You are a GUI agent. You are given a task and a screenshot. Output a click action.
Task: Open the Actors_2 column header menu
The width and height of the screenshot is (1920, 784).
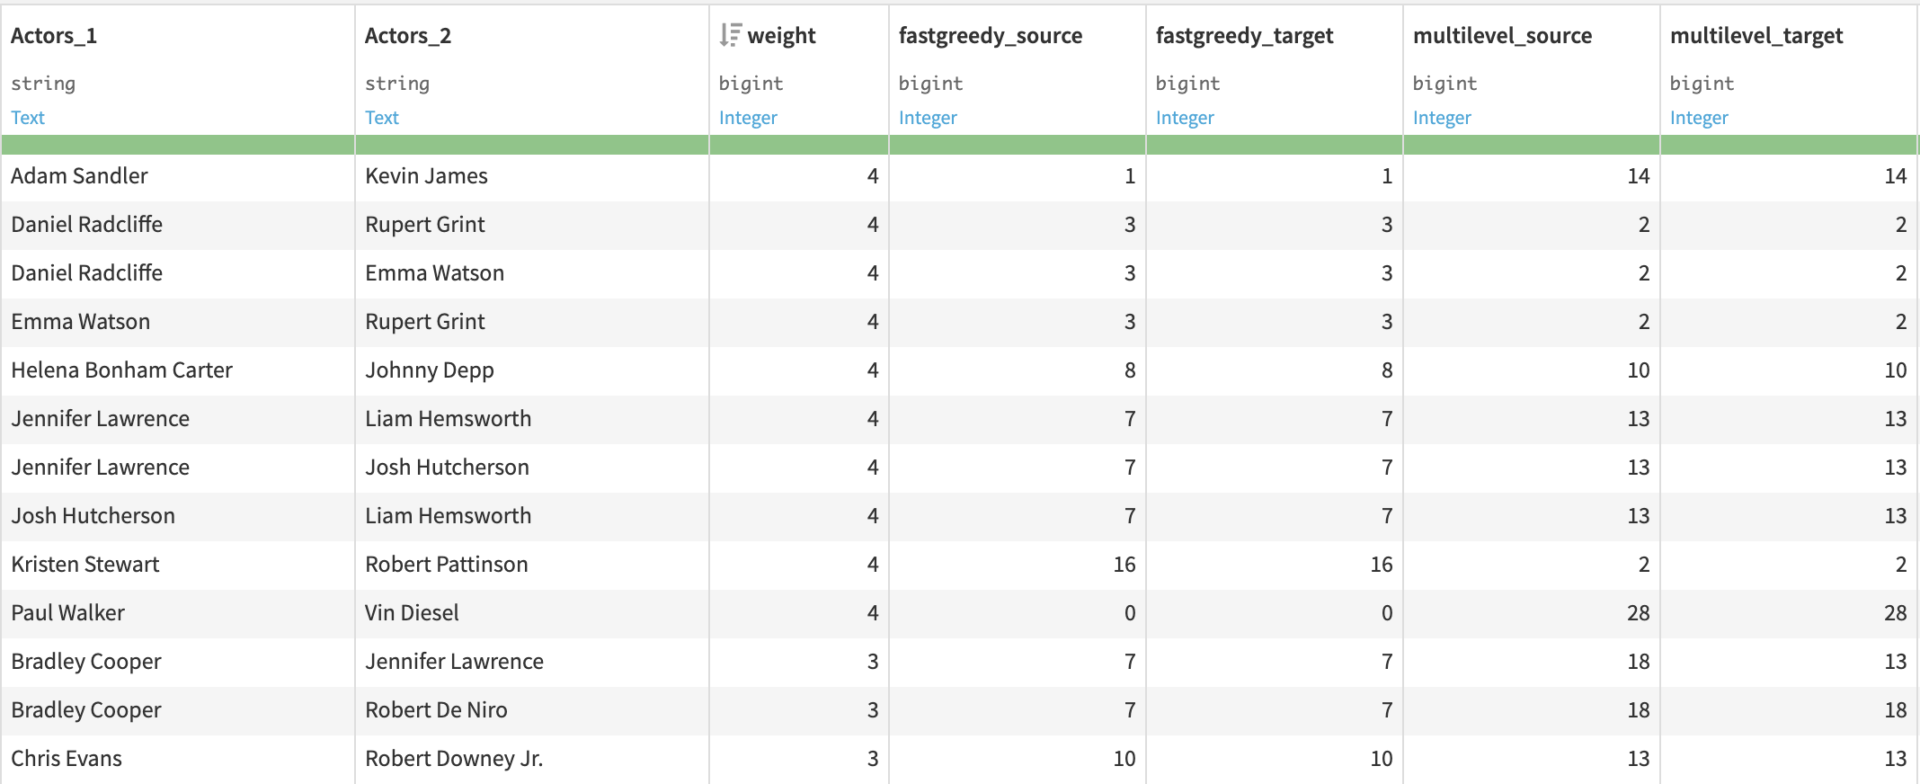(408, 36)
